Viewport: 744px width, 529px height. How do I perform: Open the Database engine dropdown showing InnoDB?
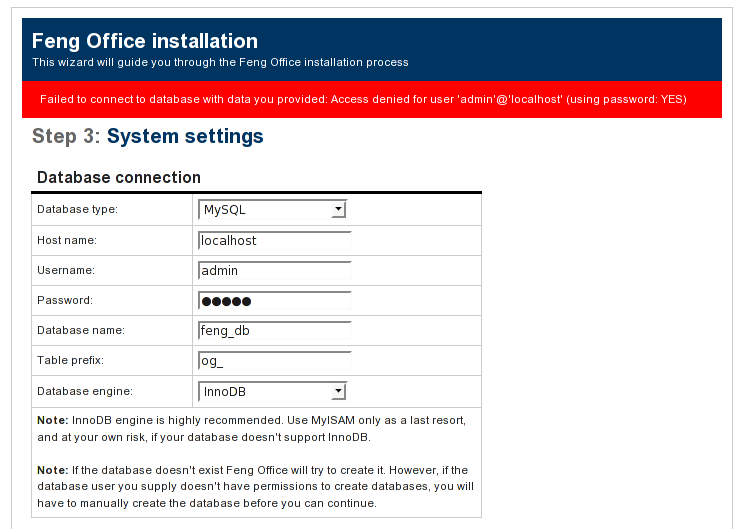pyautogui.click(x=272, y=391)
